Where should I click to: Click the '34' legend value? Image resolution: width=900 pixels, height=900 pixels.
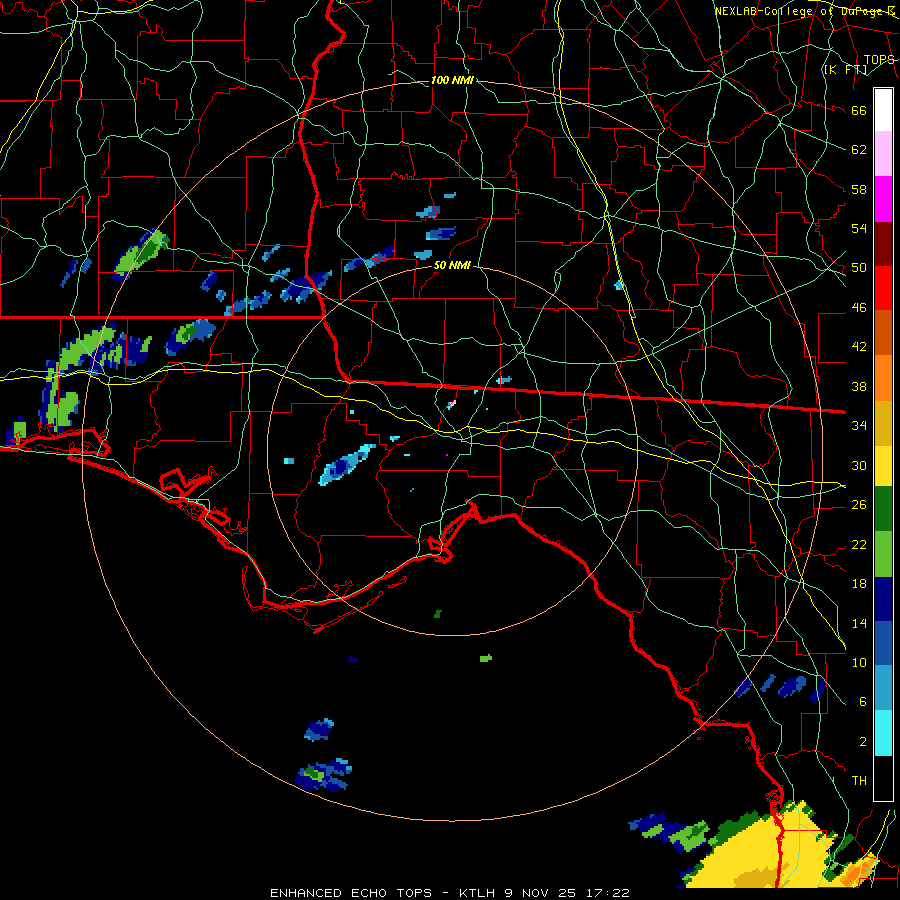tap(859, 425)
